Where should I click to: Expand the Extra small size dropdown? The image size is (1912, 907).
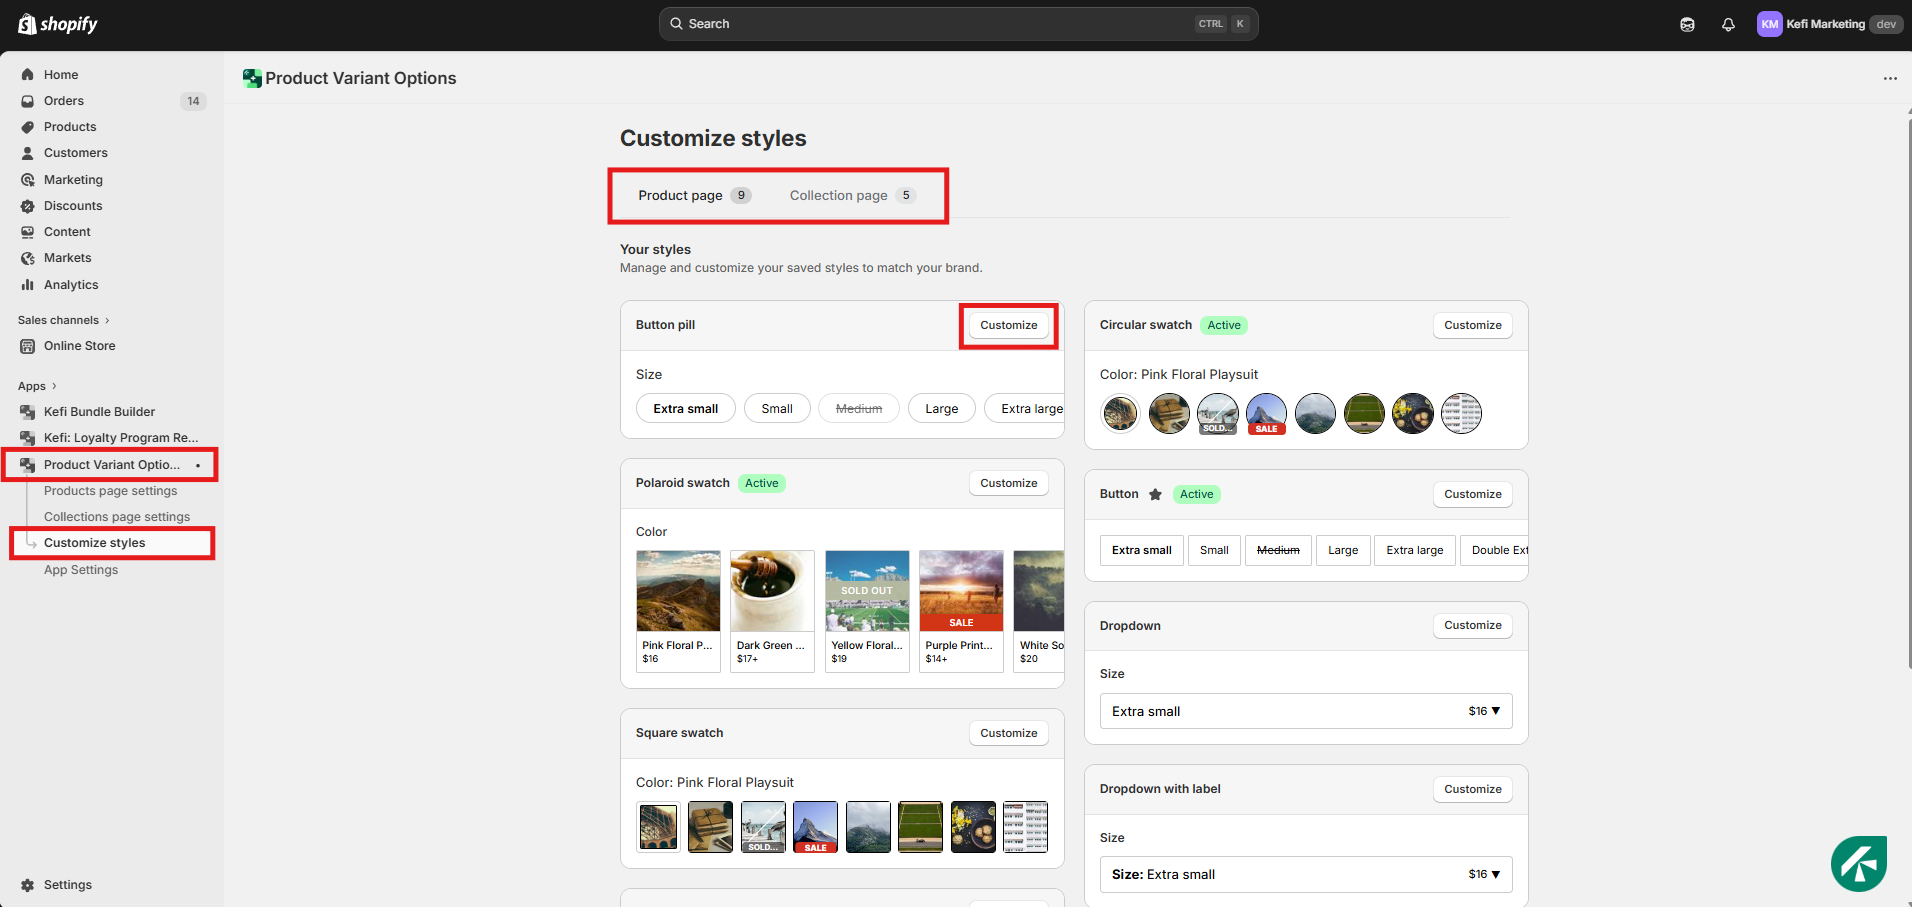pos(1305,711)
